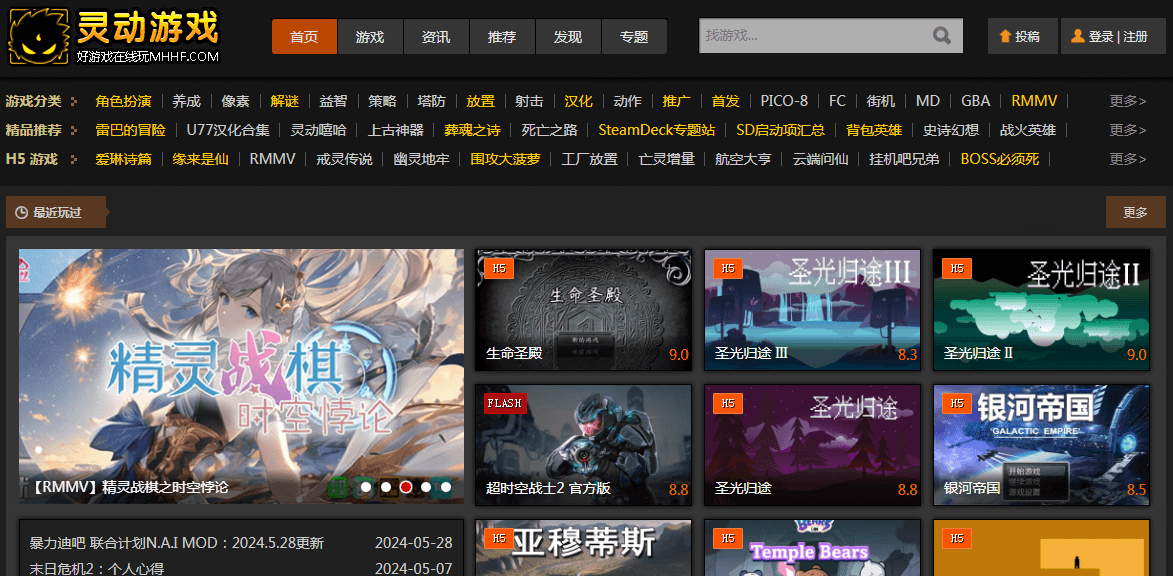Click the H5 badge on 生命圣殿
This screenshot has height=576, width=1173.
click(498, 268)
